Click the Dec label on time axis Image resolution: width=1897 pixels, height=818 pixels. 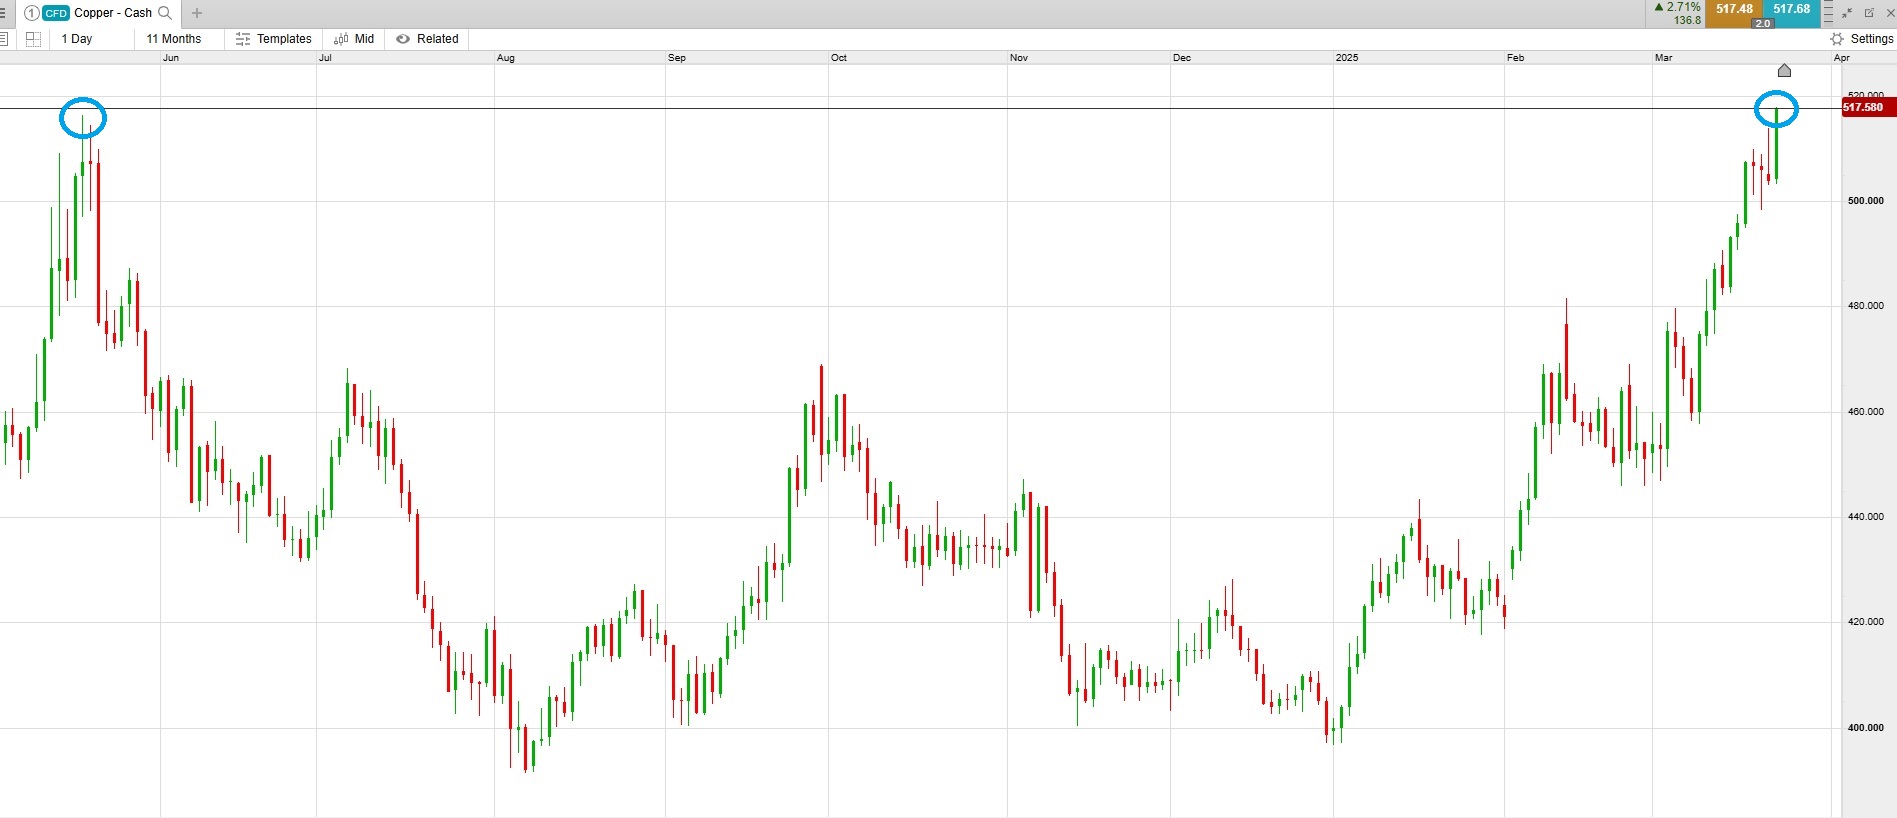(x=1182, y=58)
